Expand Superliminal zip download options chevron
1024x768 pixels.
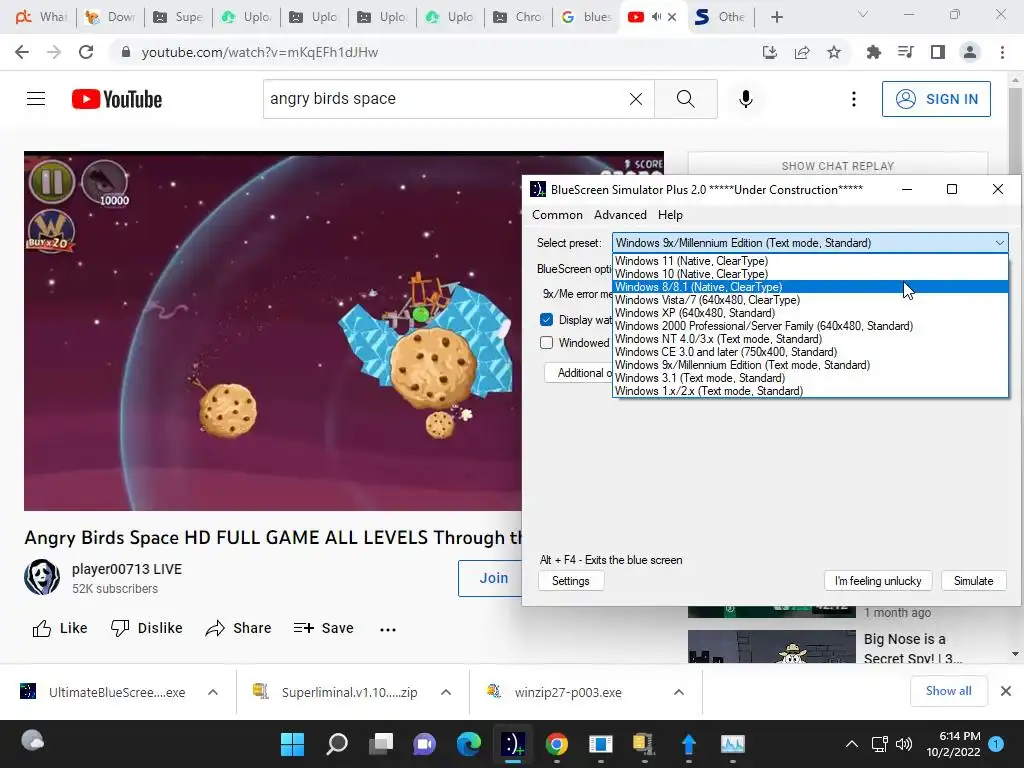(446, 692)
